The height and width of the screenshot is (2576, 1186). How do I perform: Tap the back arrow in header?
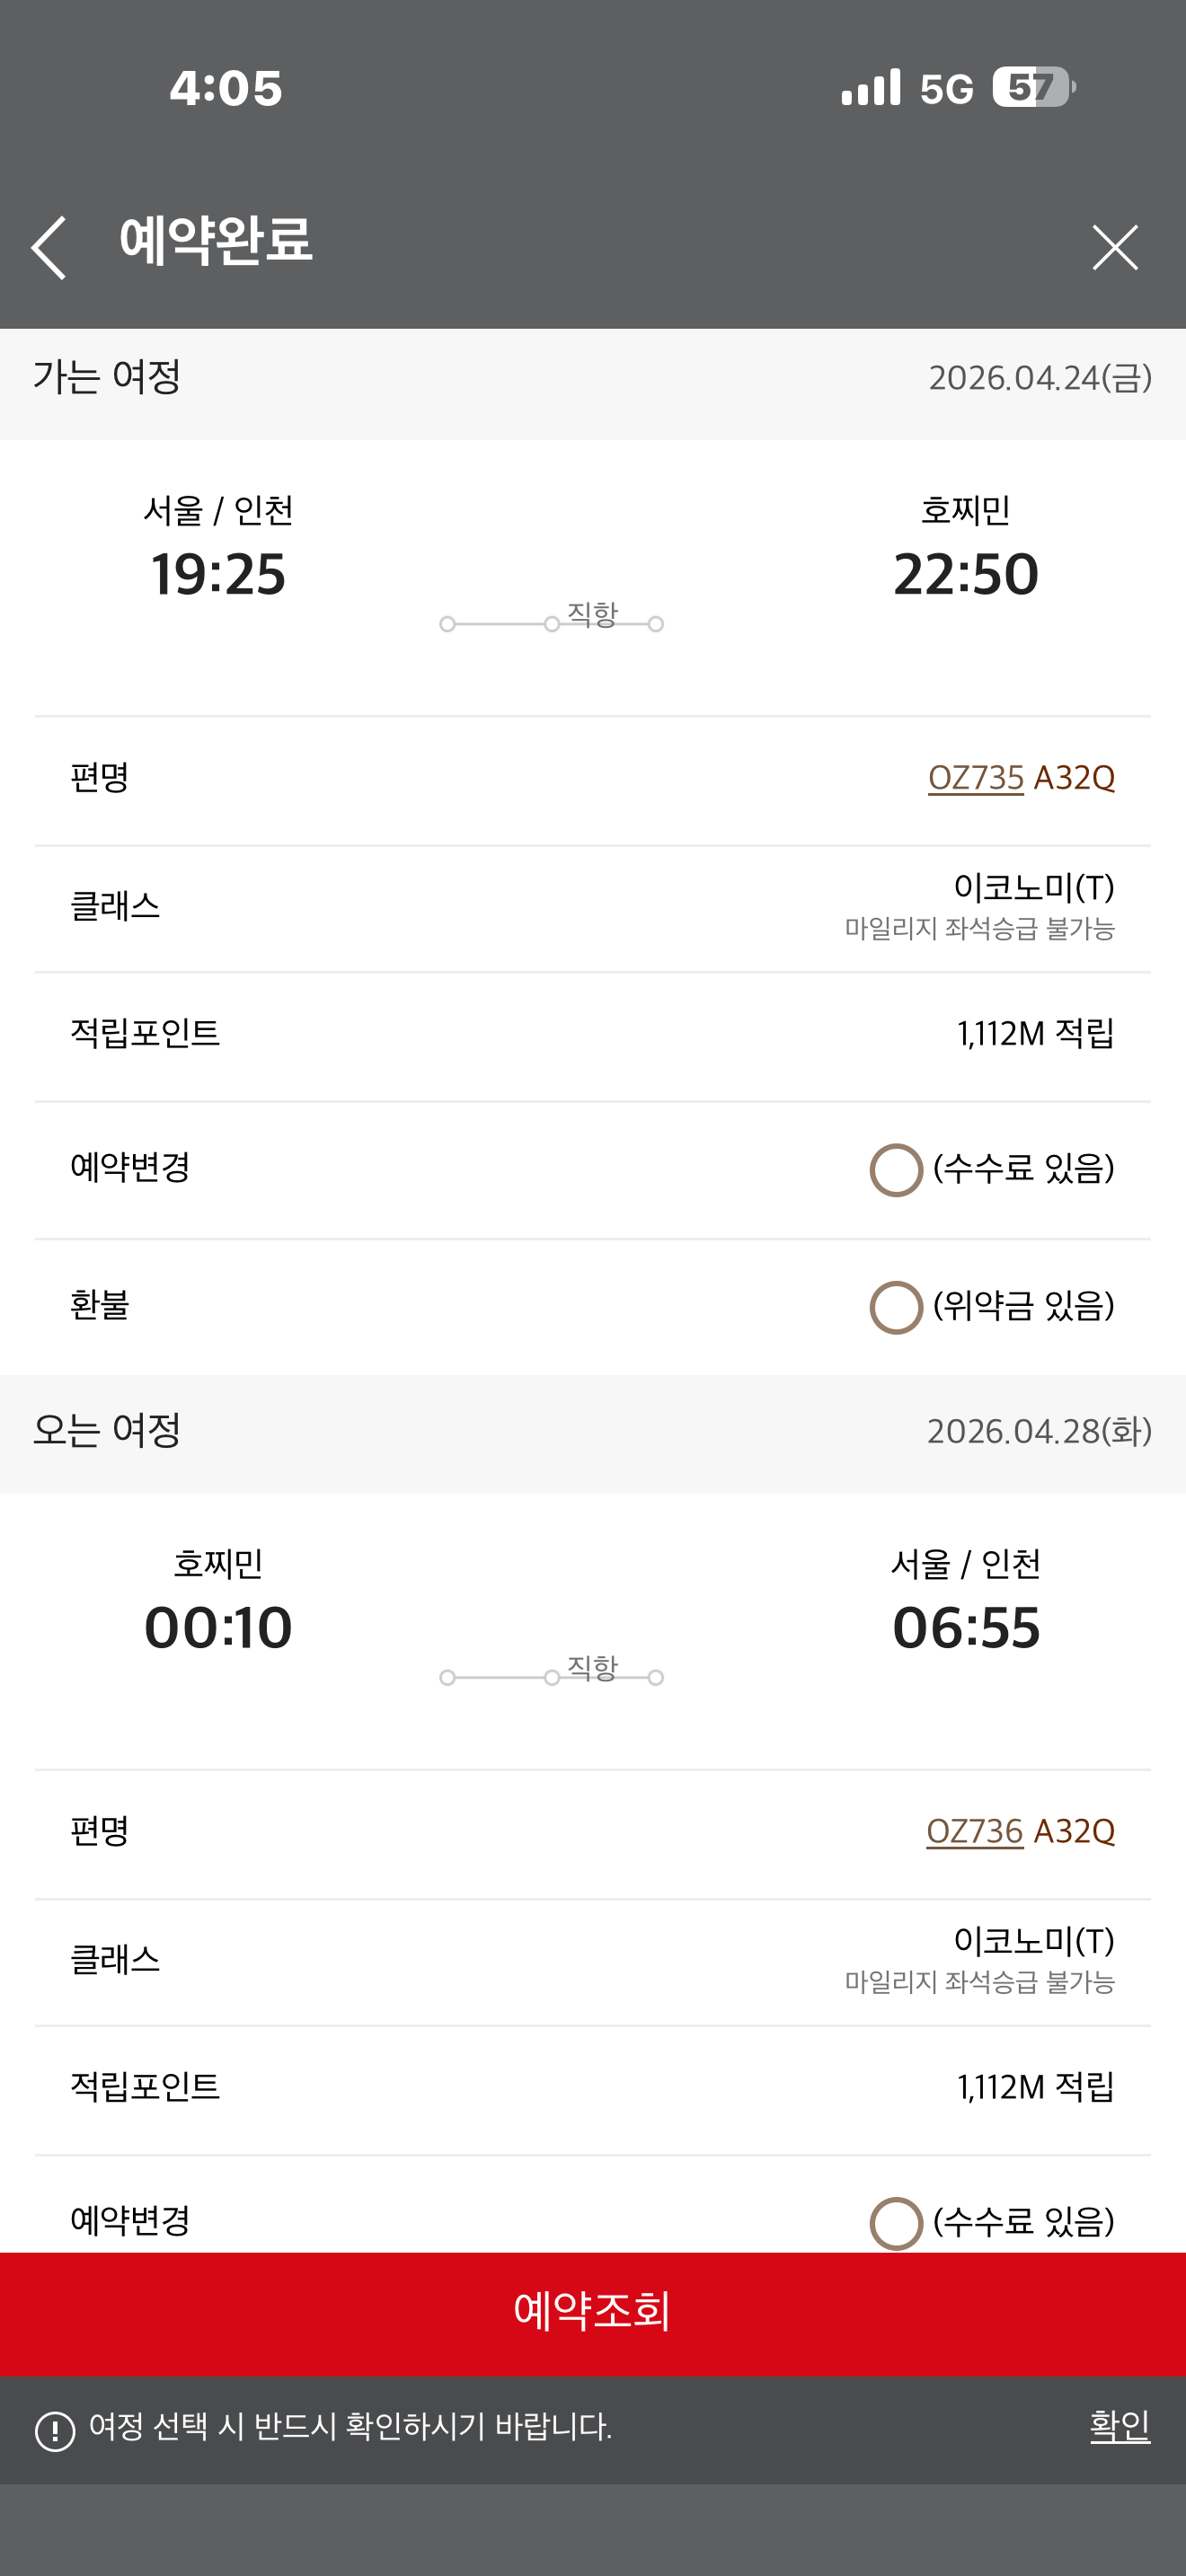point(49,247)
